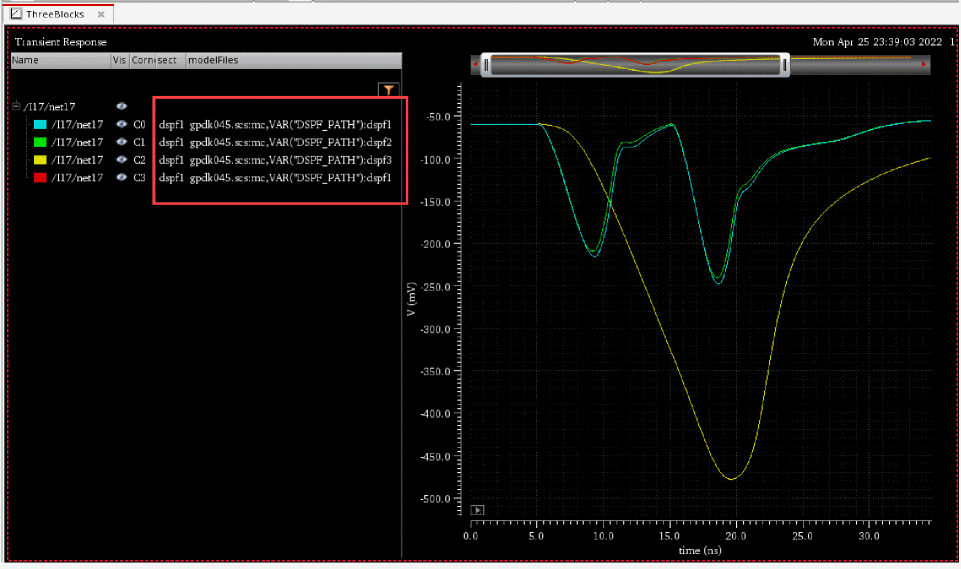Collapse the /I17/net17 tree group
961x569 pixels.
16,106
